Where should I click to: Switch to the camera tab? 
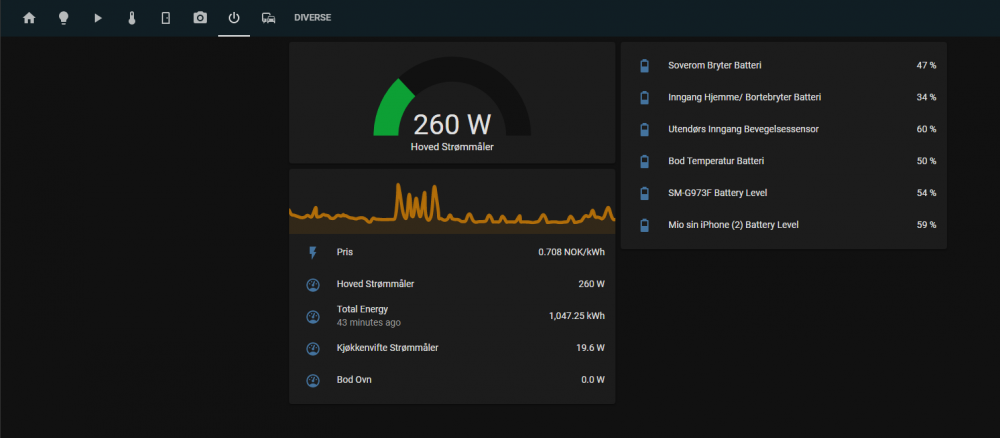click(200, 18)
